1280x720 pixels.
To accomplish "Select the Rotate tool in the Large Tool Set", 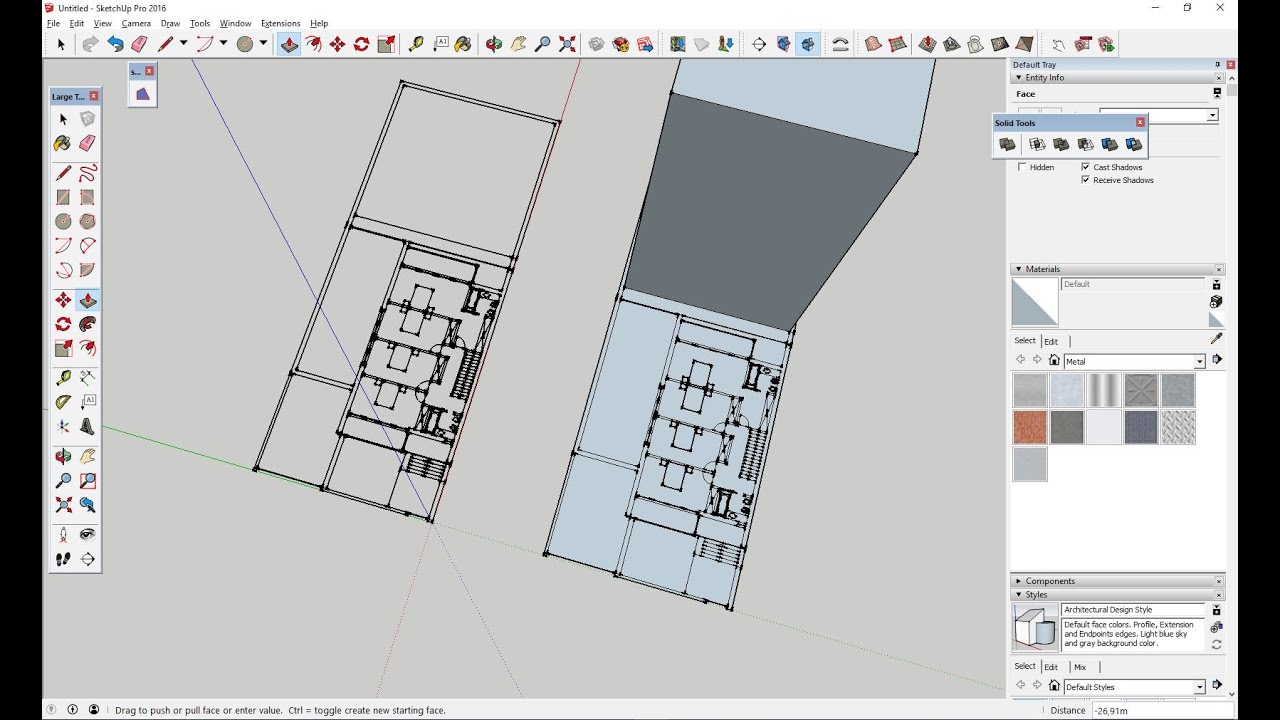I will coord(63,324).
